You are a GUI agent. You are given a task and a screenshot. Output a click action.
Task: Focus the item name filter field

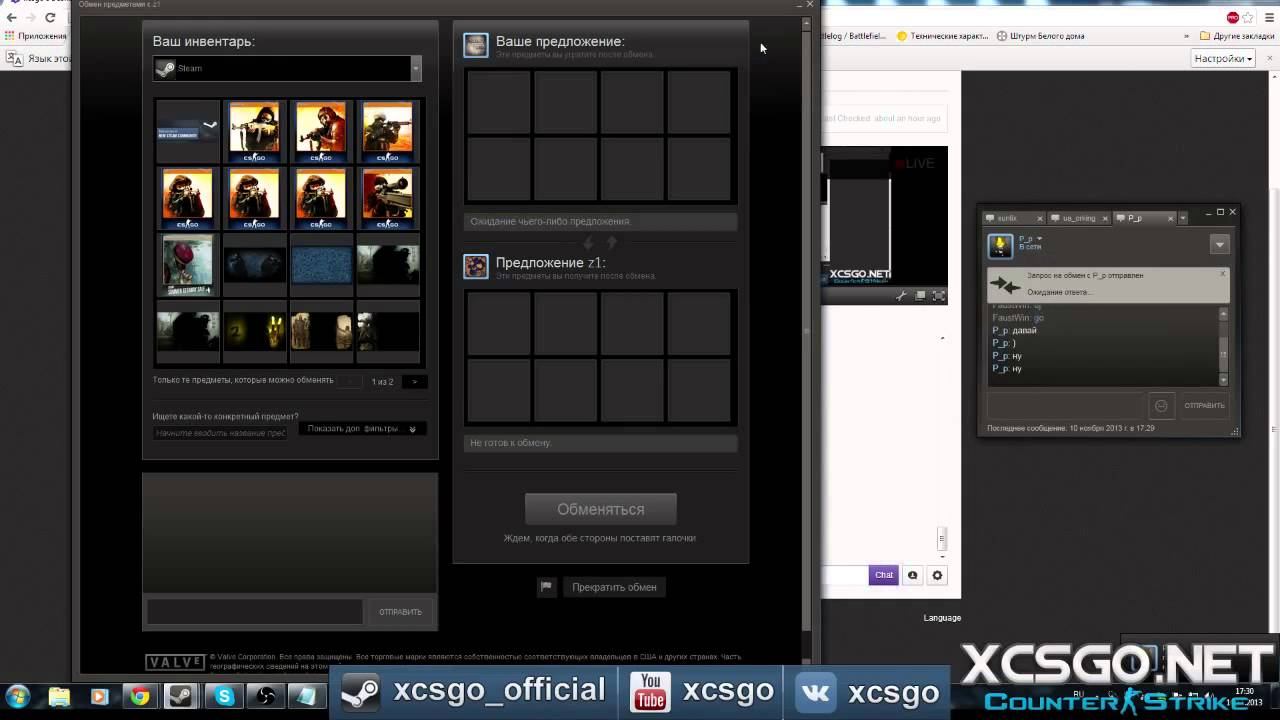221,433
